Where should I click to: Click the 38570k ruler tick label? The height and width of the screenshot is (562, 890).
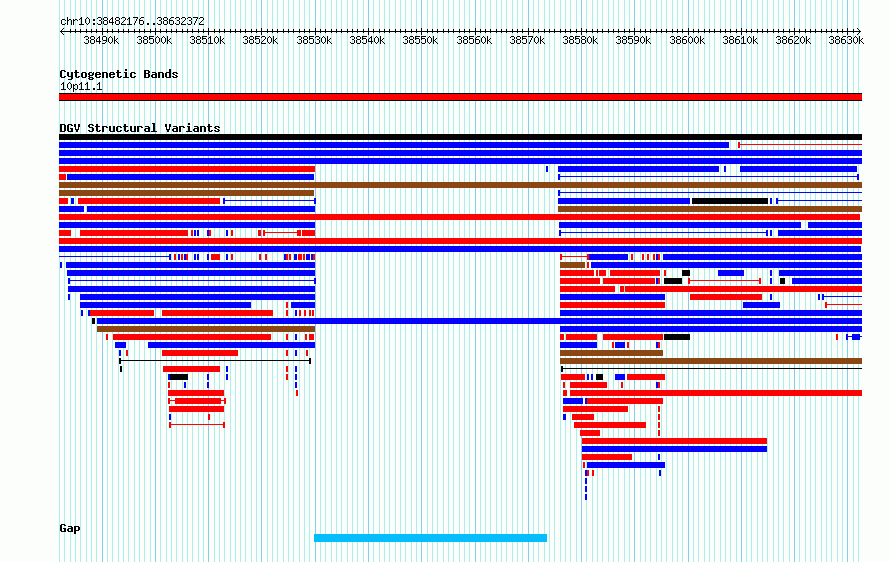527,40
